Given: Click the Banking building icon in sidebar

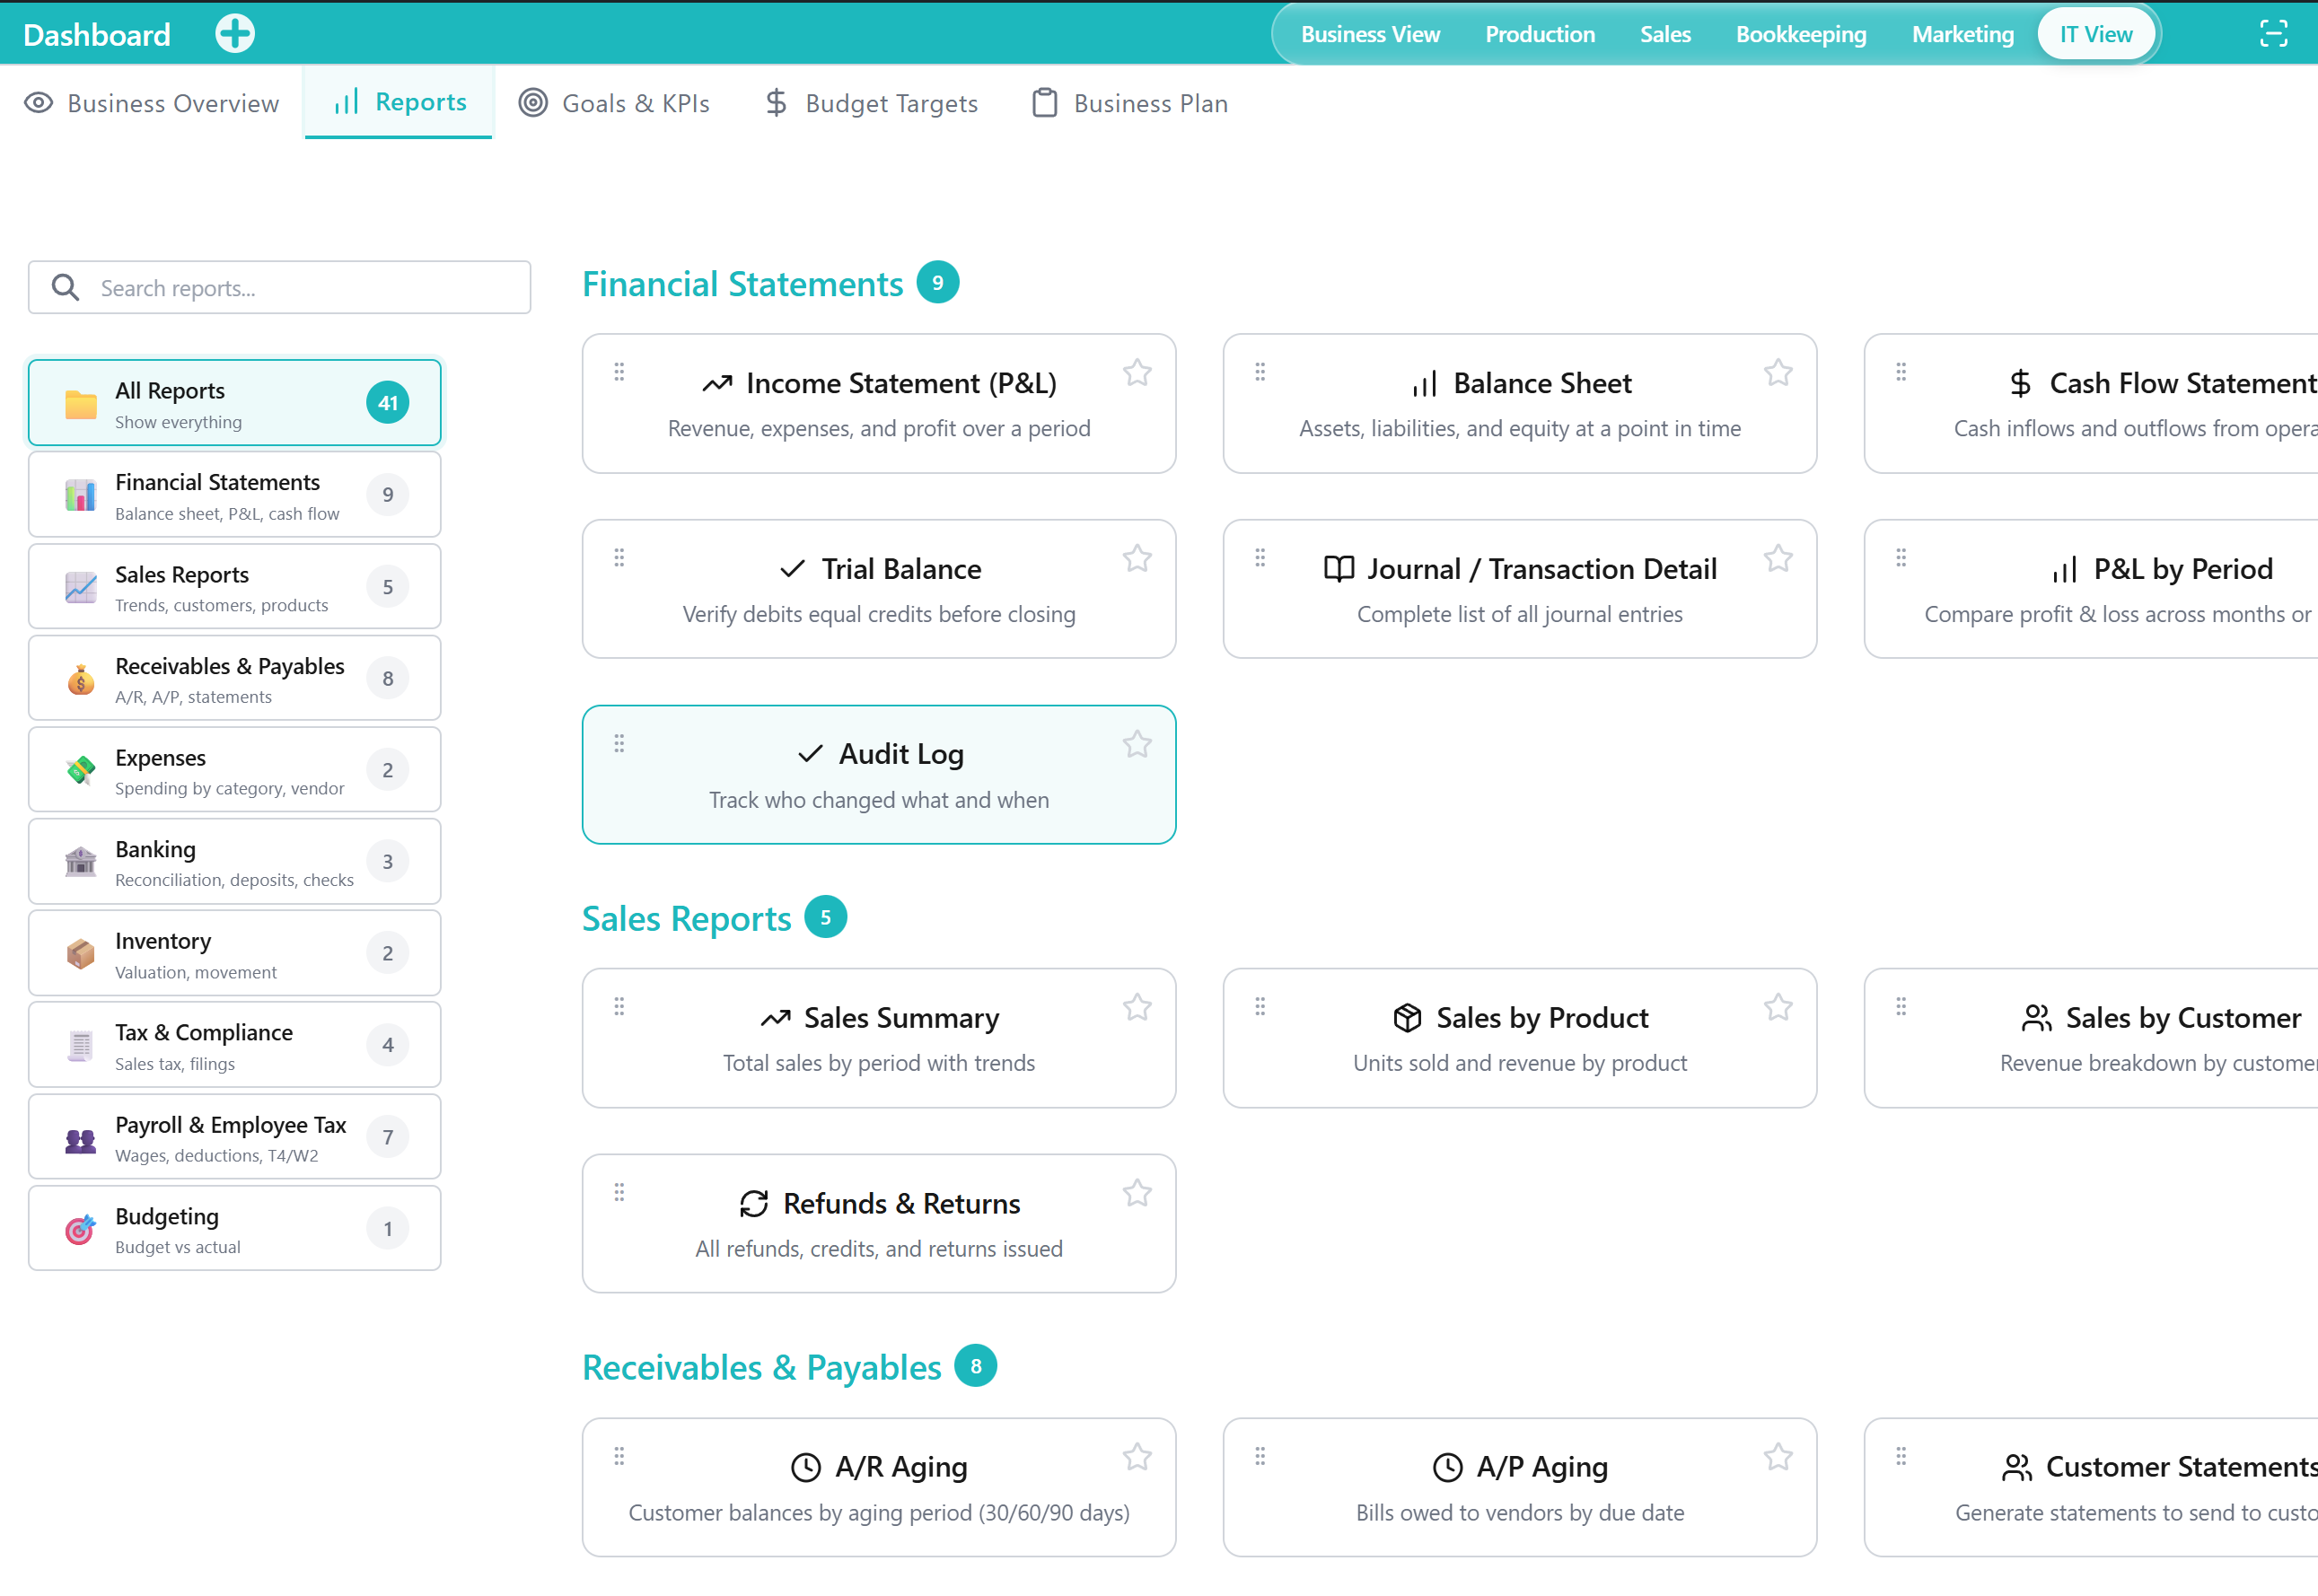Looking at the screenshot, I should click(x=80, y=861).
